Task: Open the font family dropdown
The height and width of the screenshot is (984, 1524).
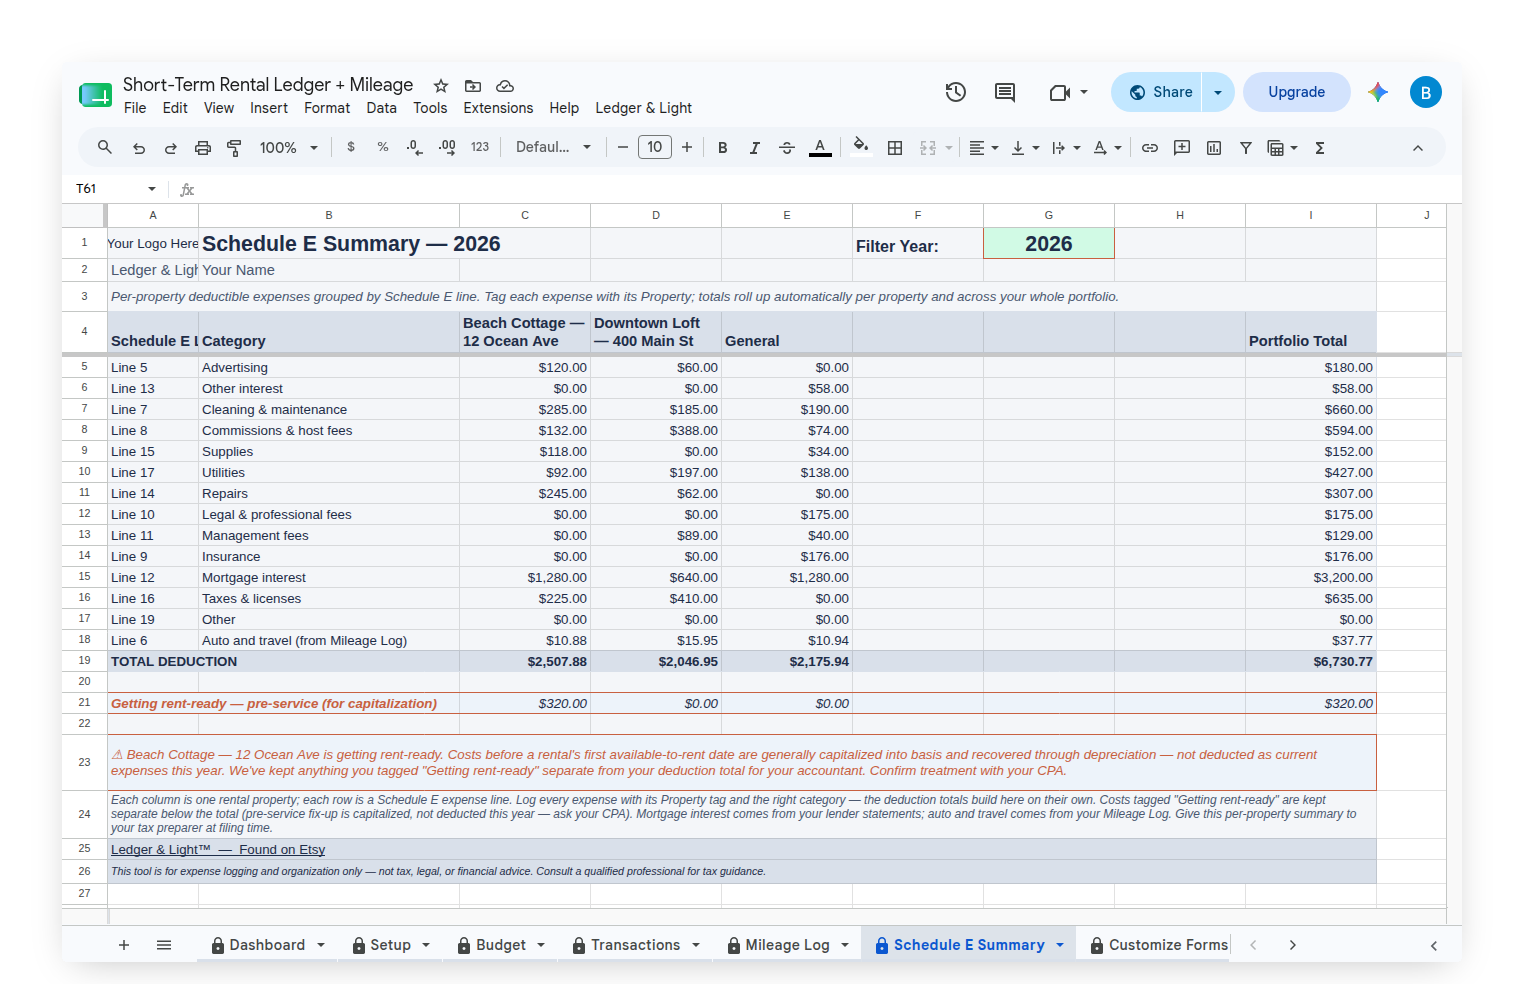Action: (x=553, y=147)
